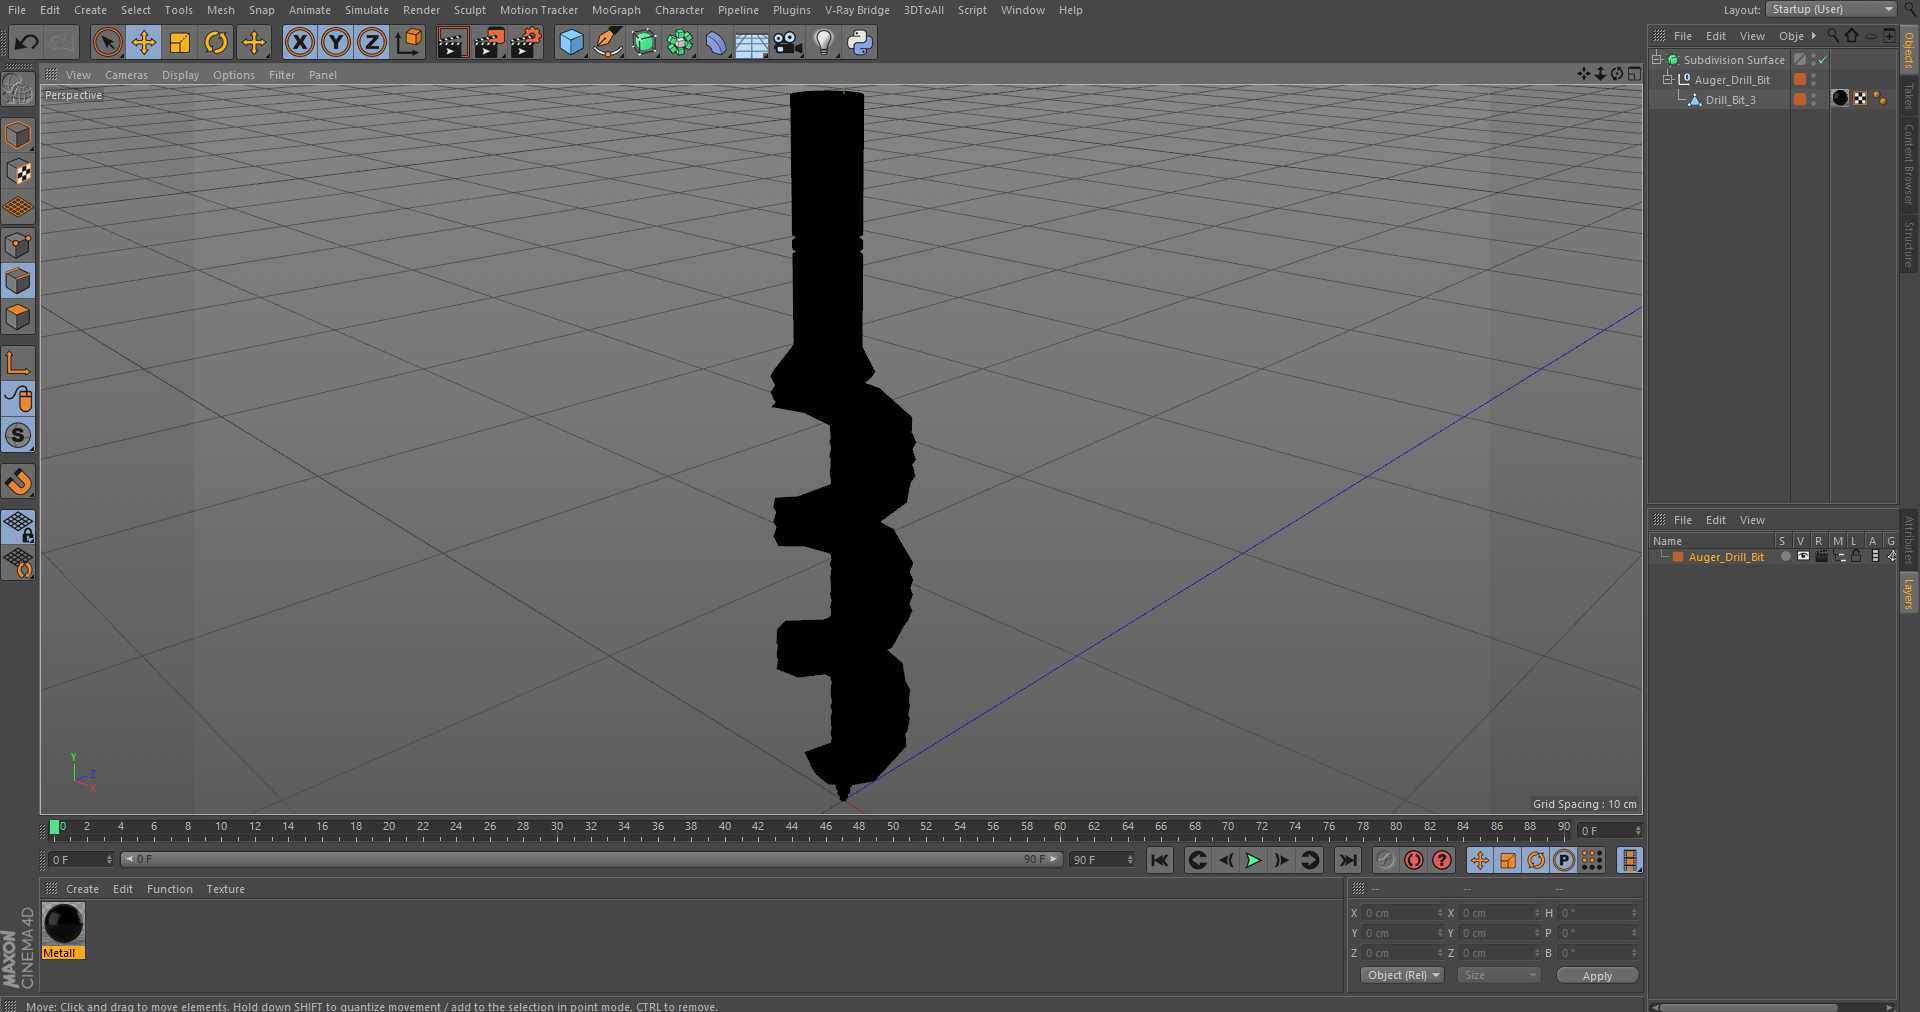Render the active view clapperboard
1920x1012 pixels.
452,42
